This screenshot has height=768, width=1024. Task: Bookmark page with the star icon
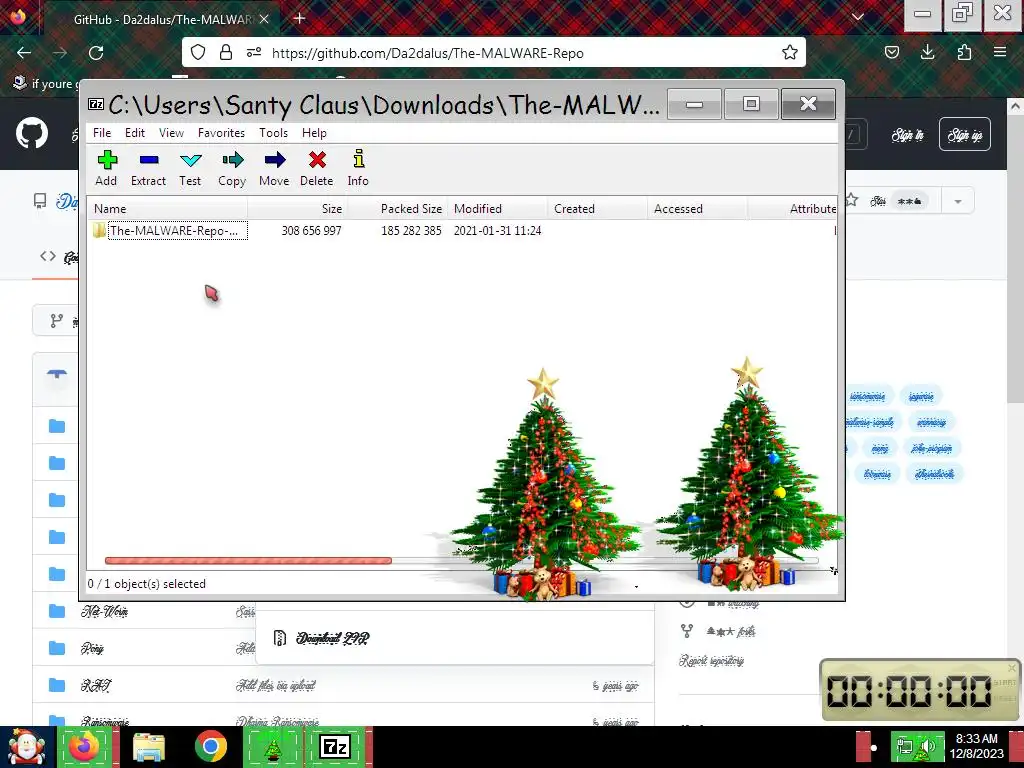point(790,52)
